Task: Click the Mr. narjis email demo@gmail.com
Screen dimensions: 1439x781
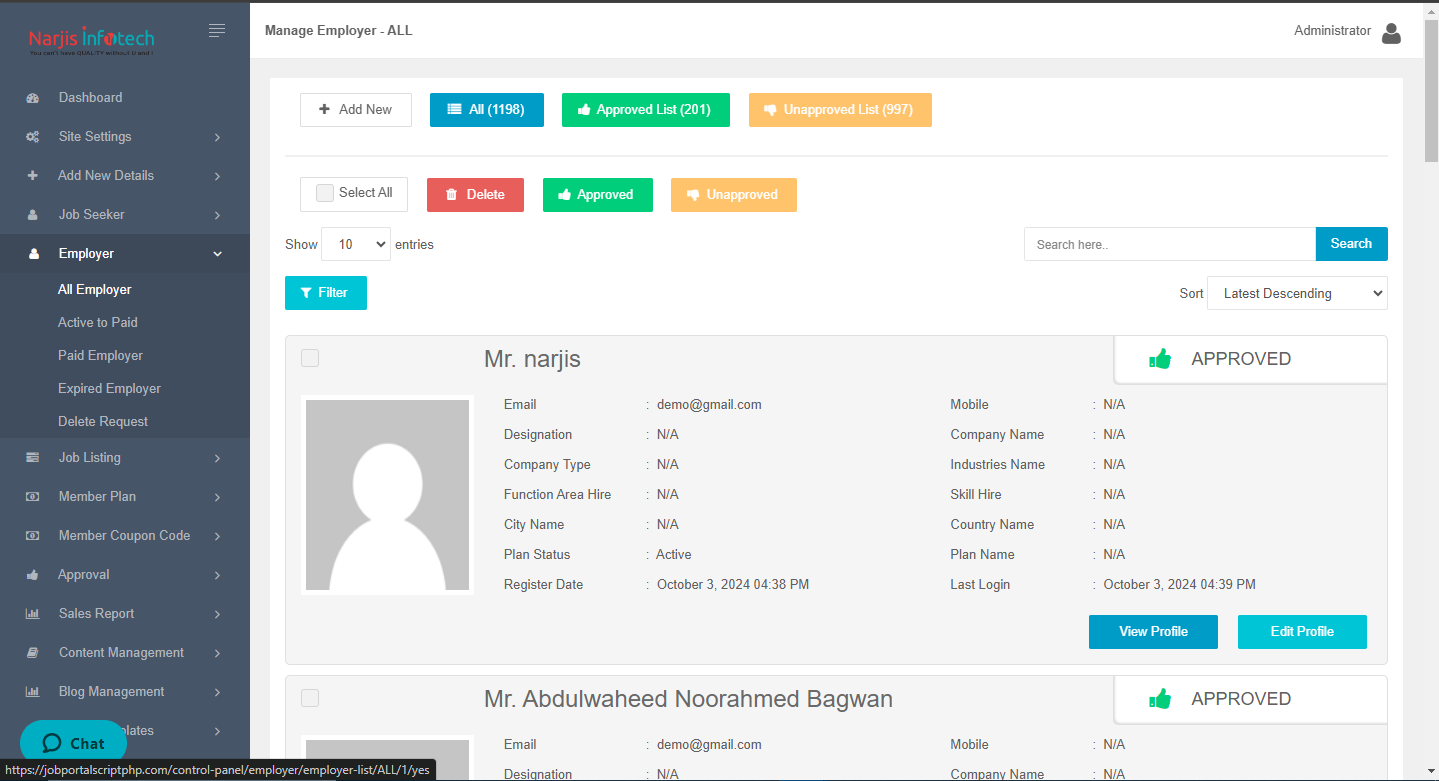Action: 709,405
